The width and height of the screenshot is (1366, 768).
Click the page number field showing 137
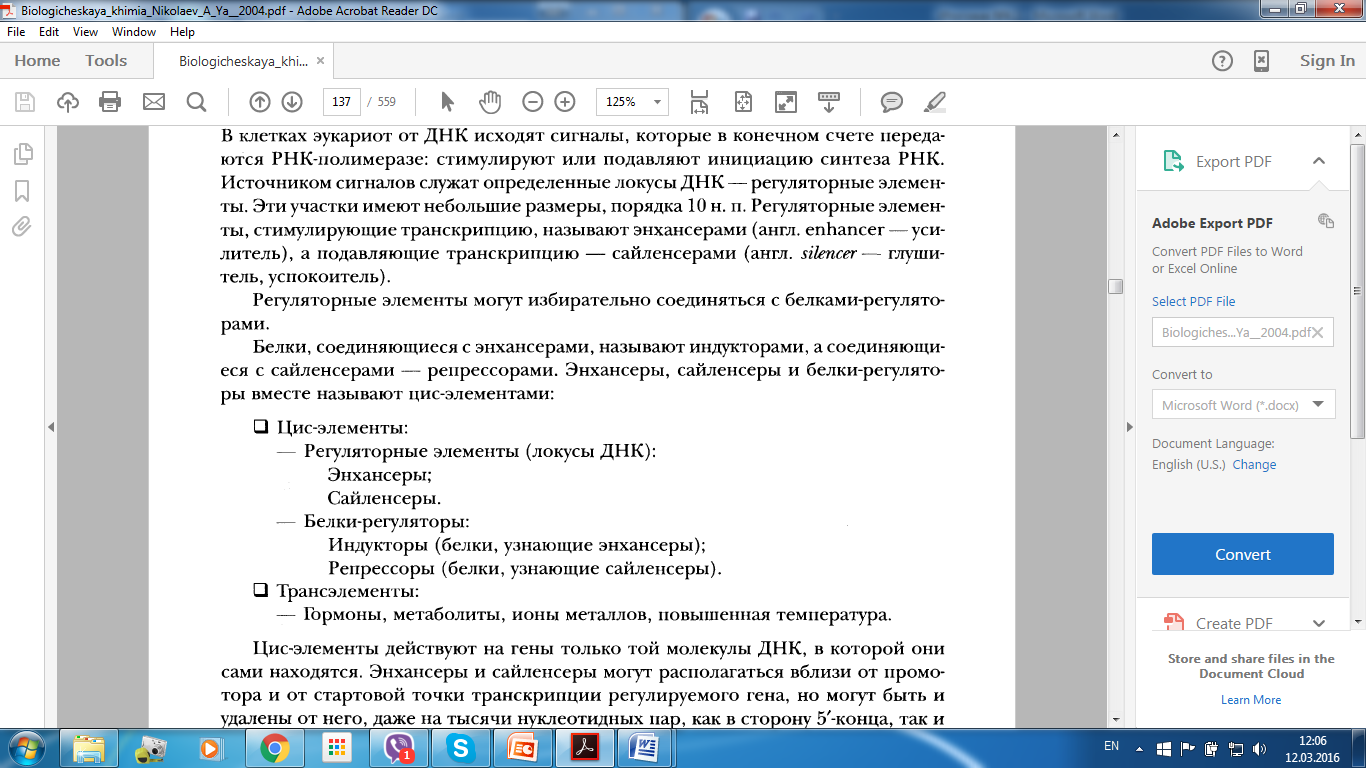341,101
